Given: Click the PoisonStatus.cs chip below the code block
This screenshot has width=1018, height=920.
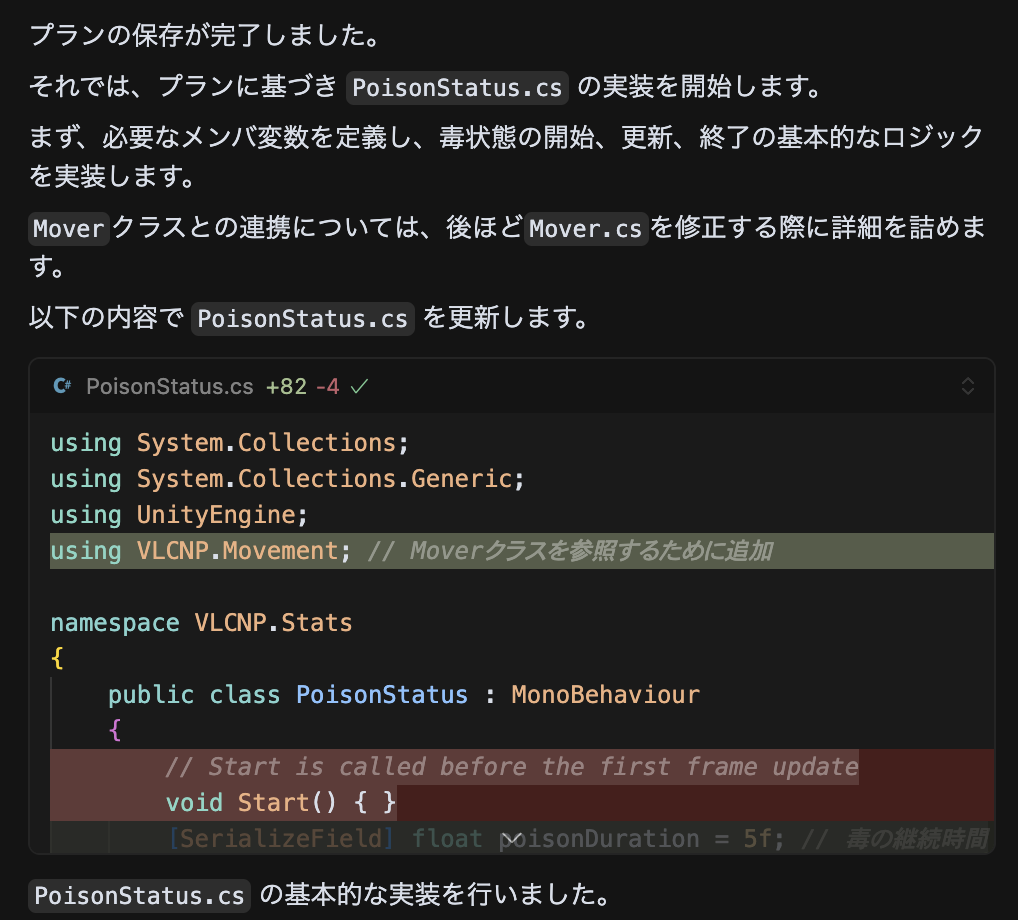Looking at the screenshot, I should [x=138, y=895].
